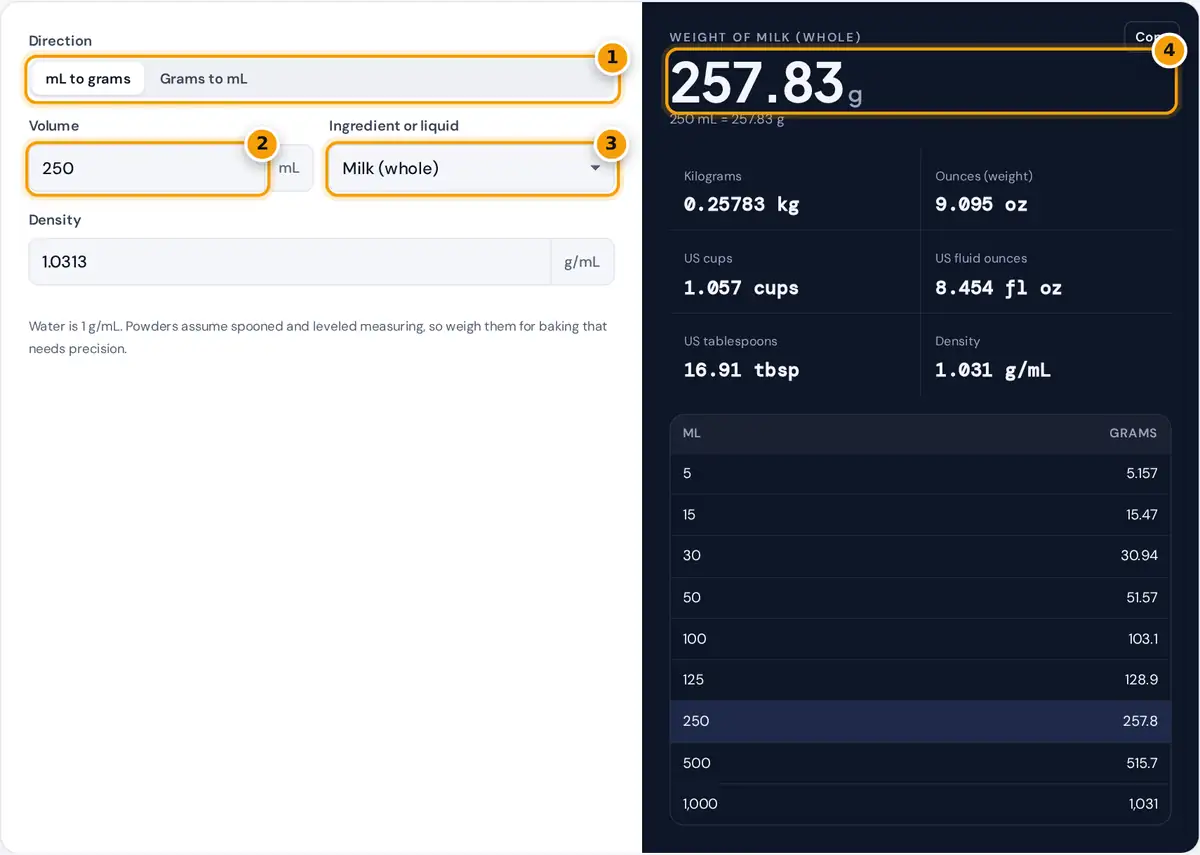Click the 8.454 fl oz value

tap(998, 288)
